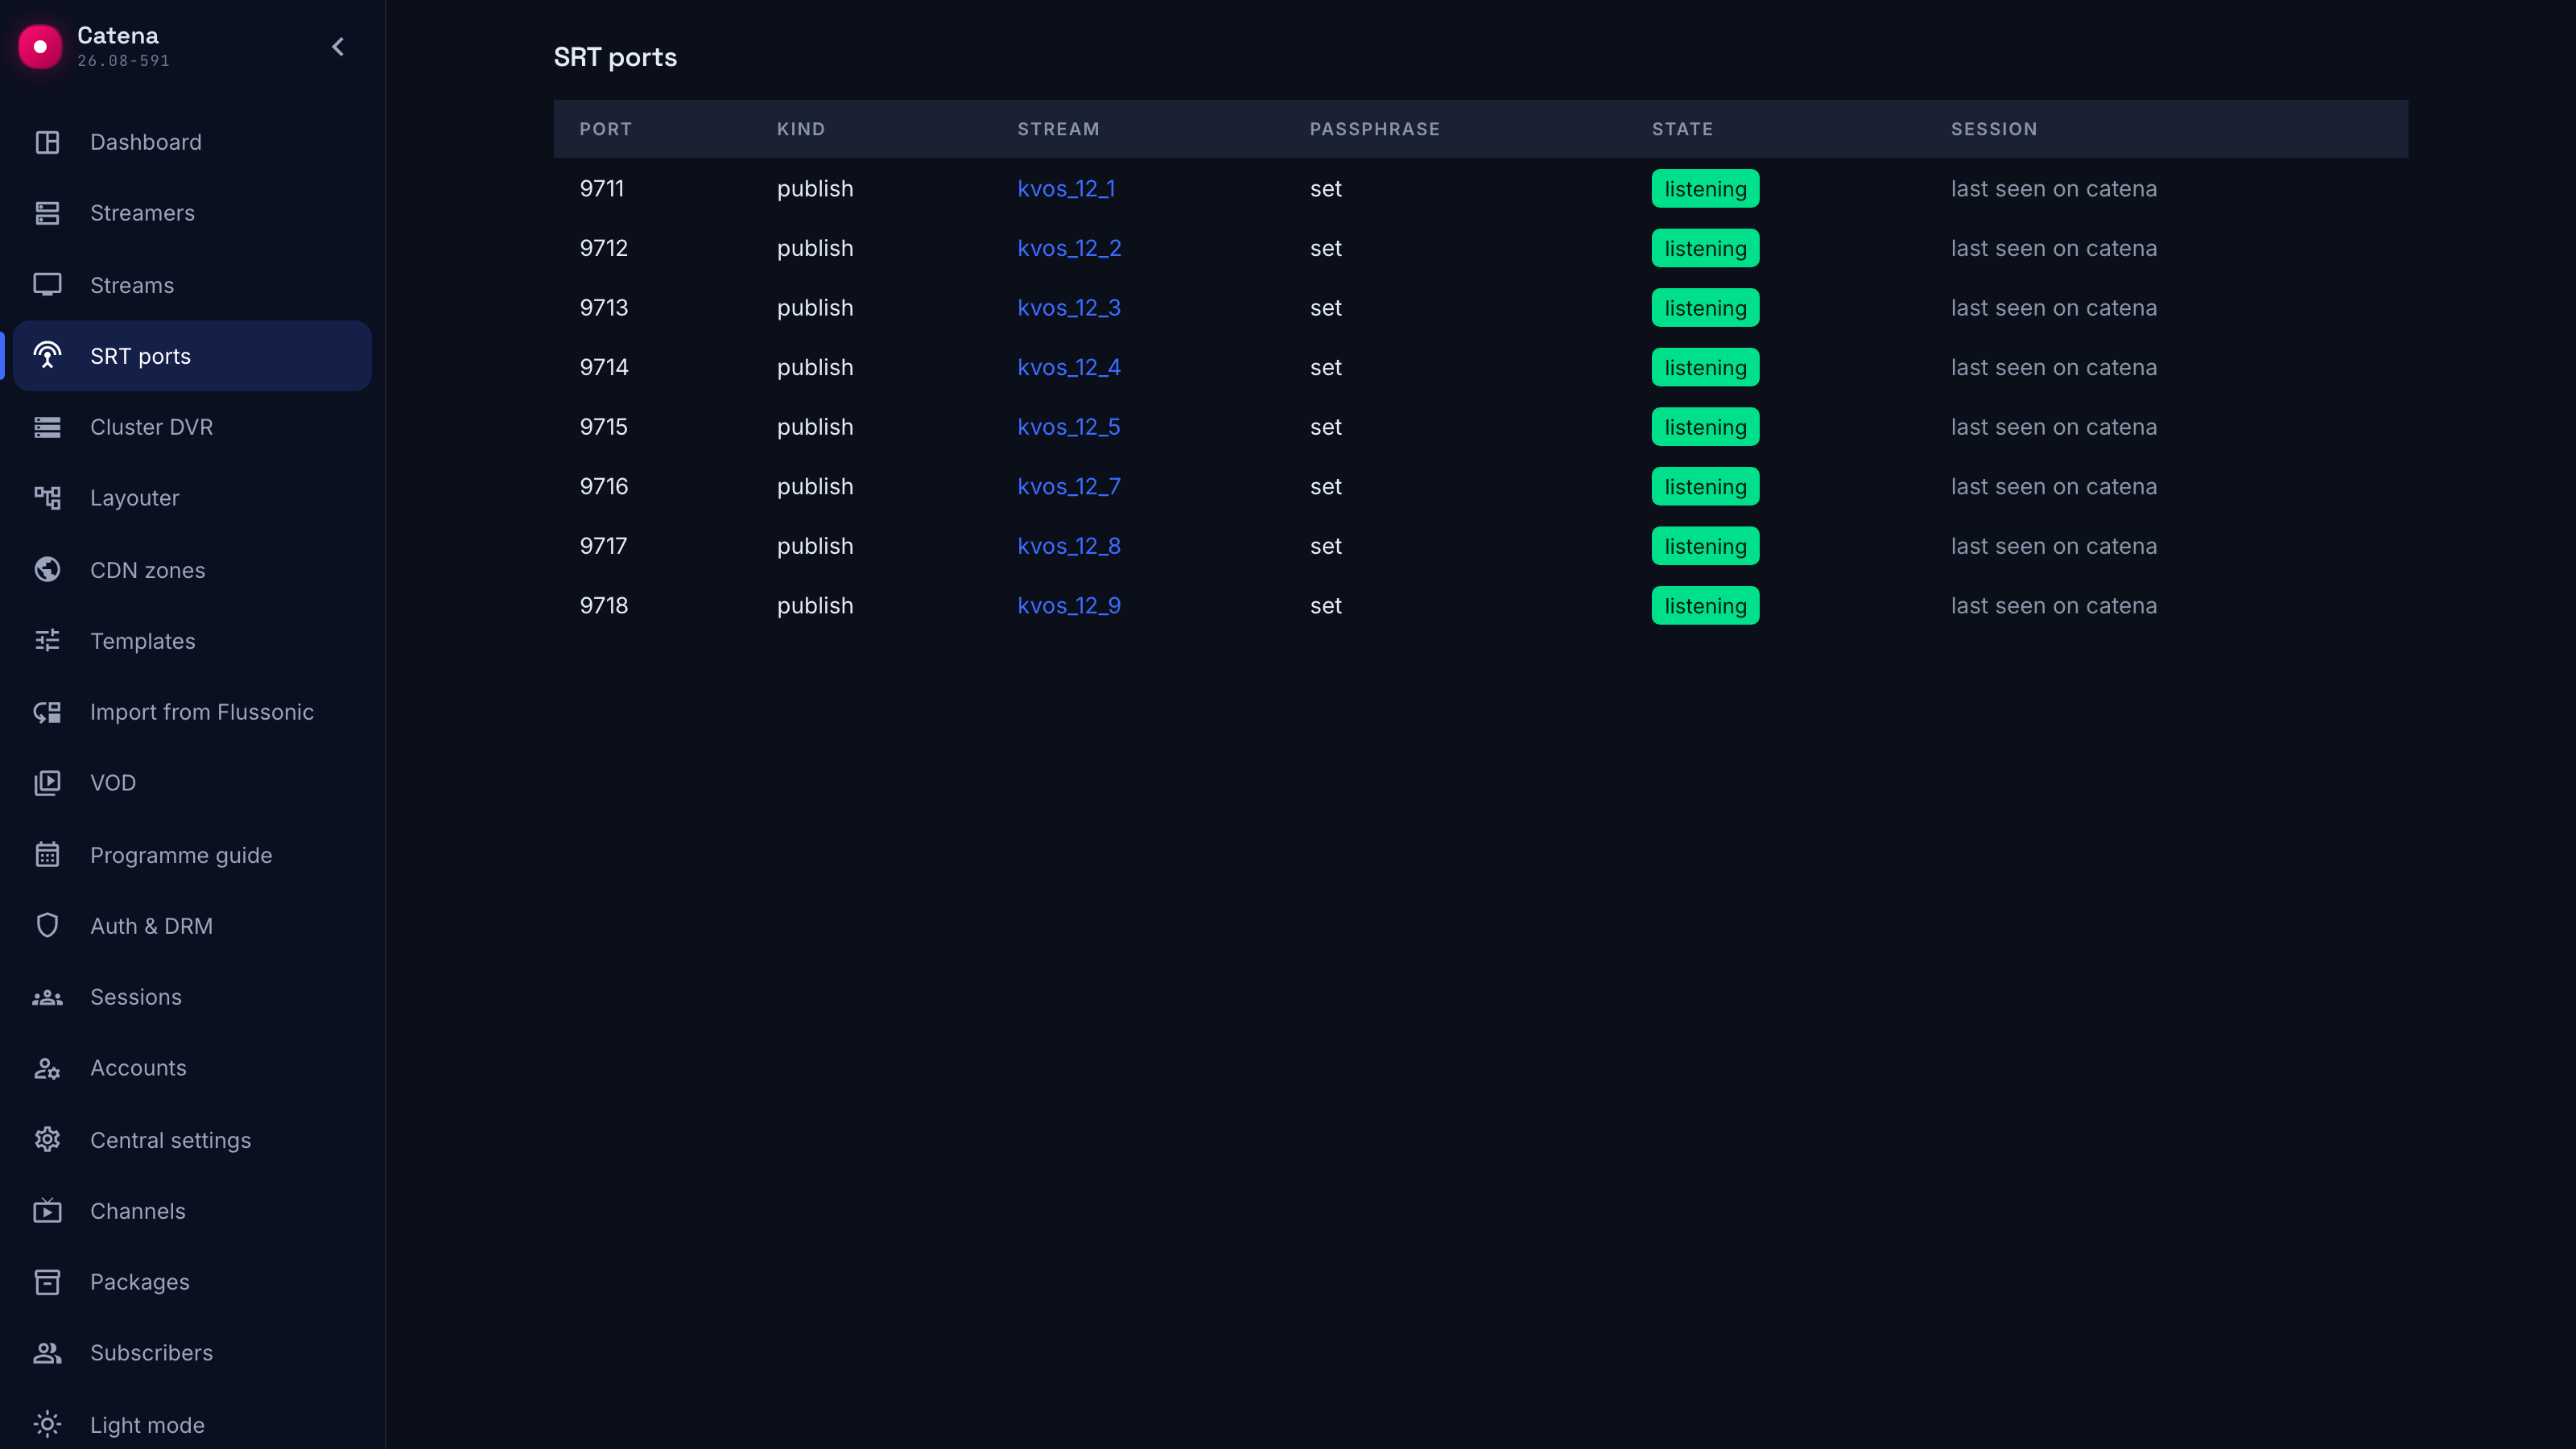Open the kvos_12_8 stream link
2576x1449 pixels.
(1069, 546)
